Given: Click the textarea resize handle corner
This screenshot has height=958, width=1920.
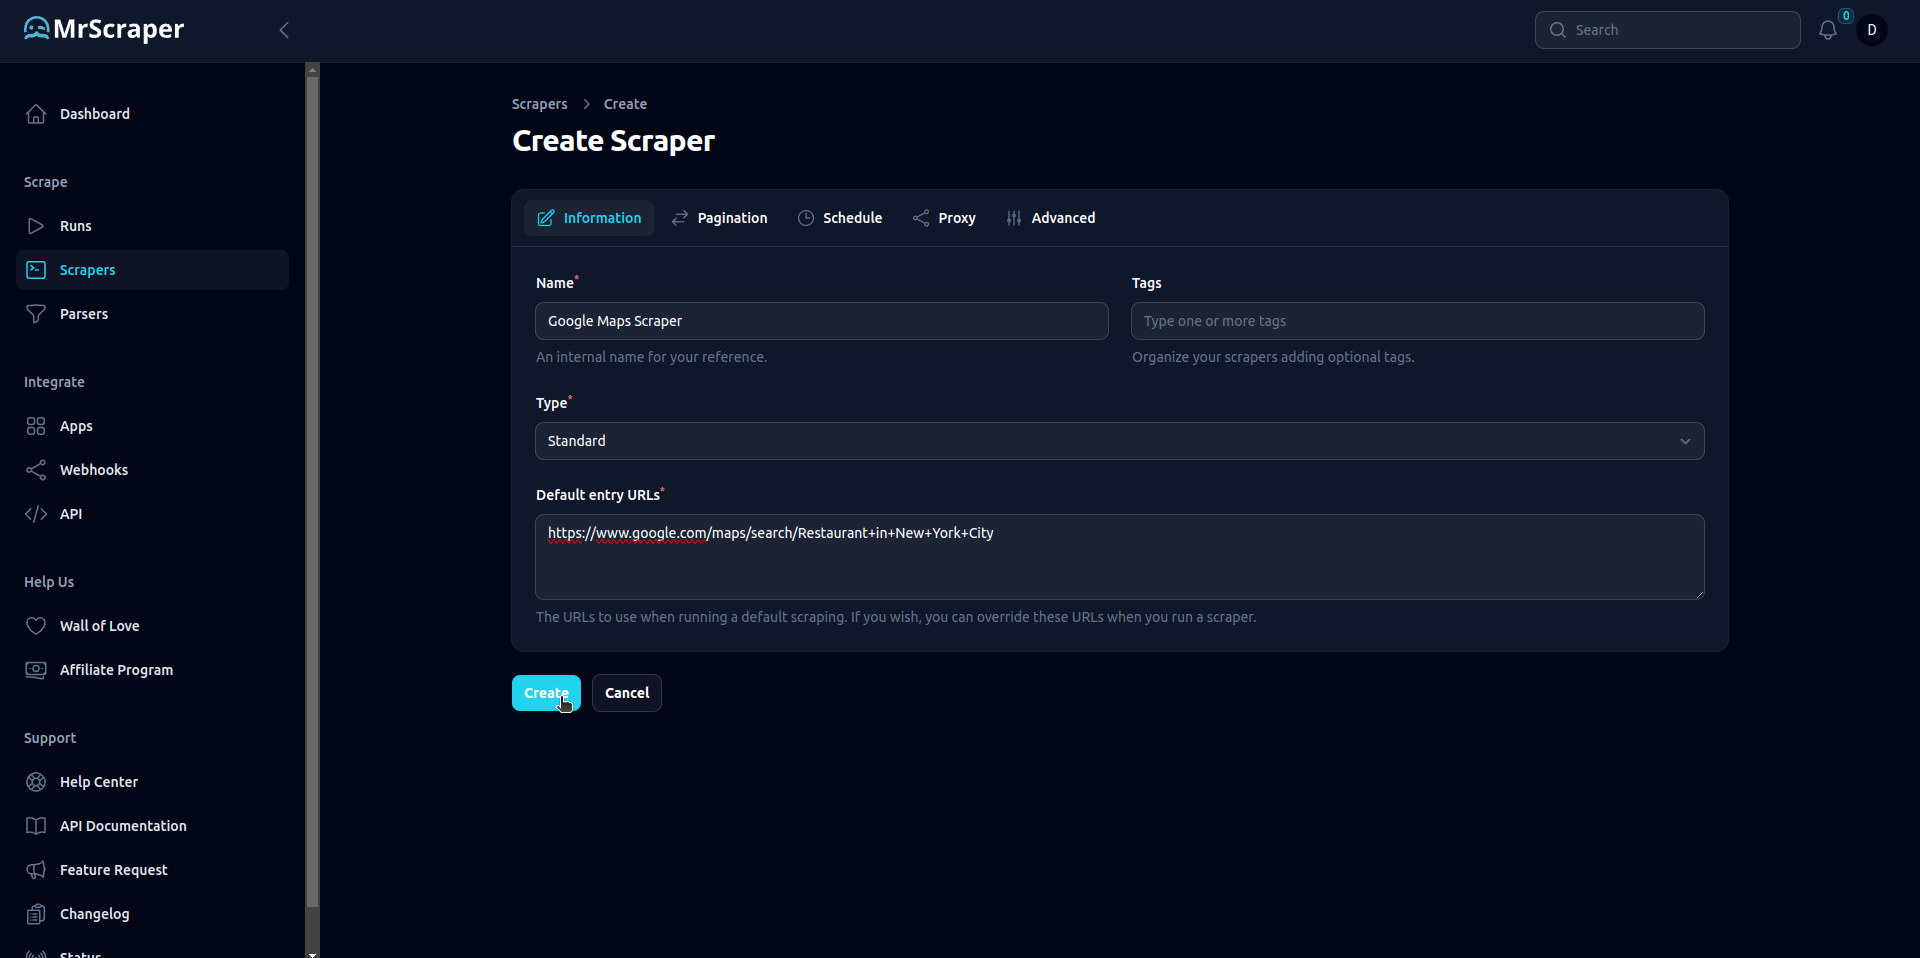Looking at the screenshot, I should (x=1698, y=593).
